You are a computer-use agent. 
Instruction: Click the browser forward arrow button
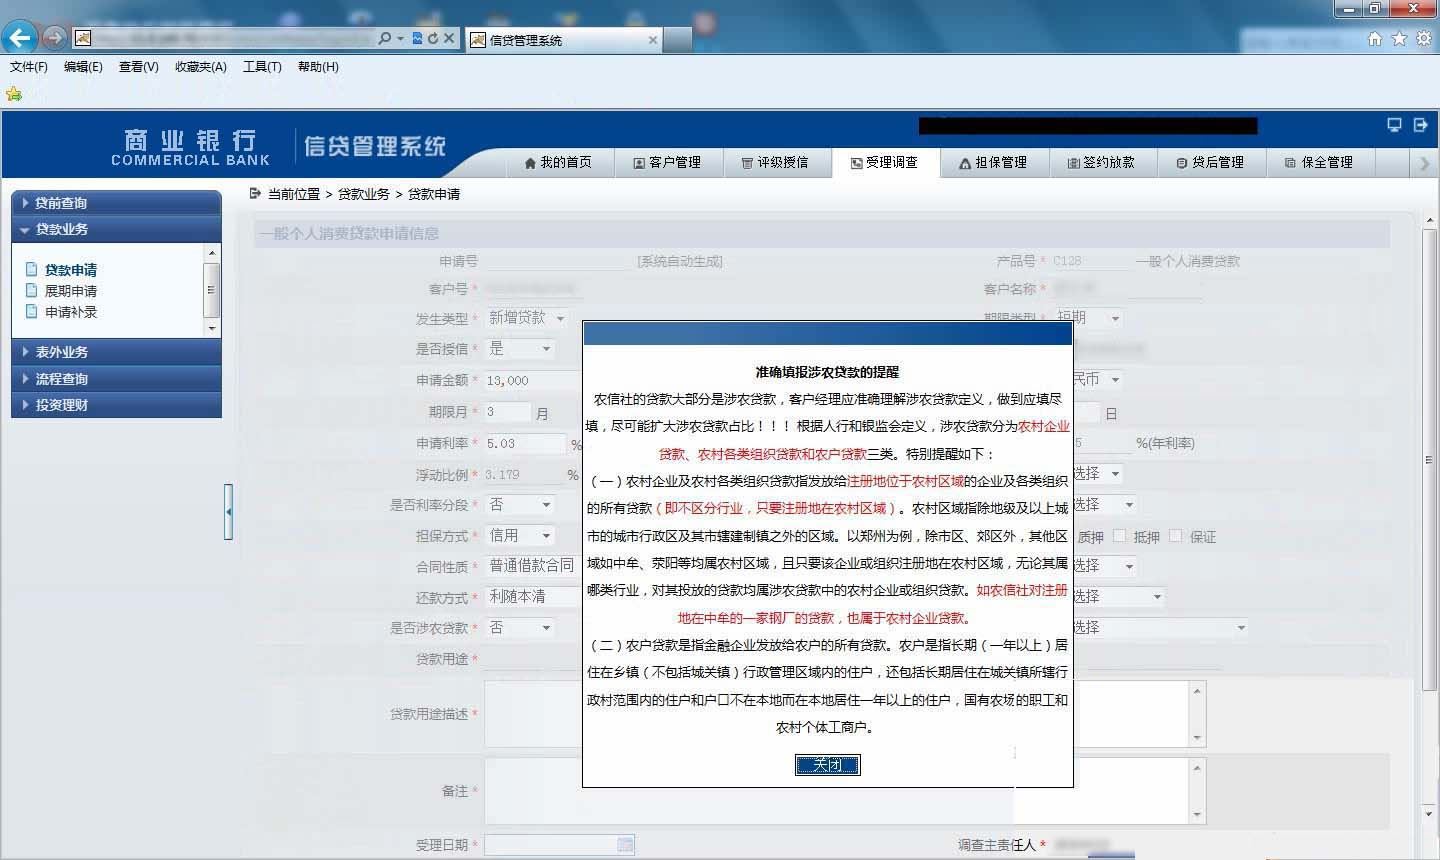tap(54, 38)
